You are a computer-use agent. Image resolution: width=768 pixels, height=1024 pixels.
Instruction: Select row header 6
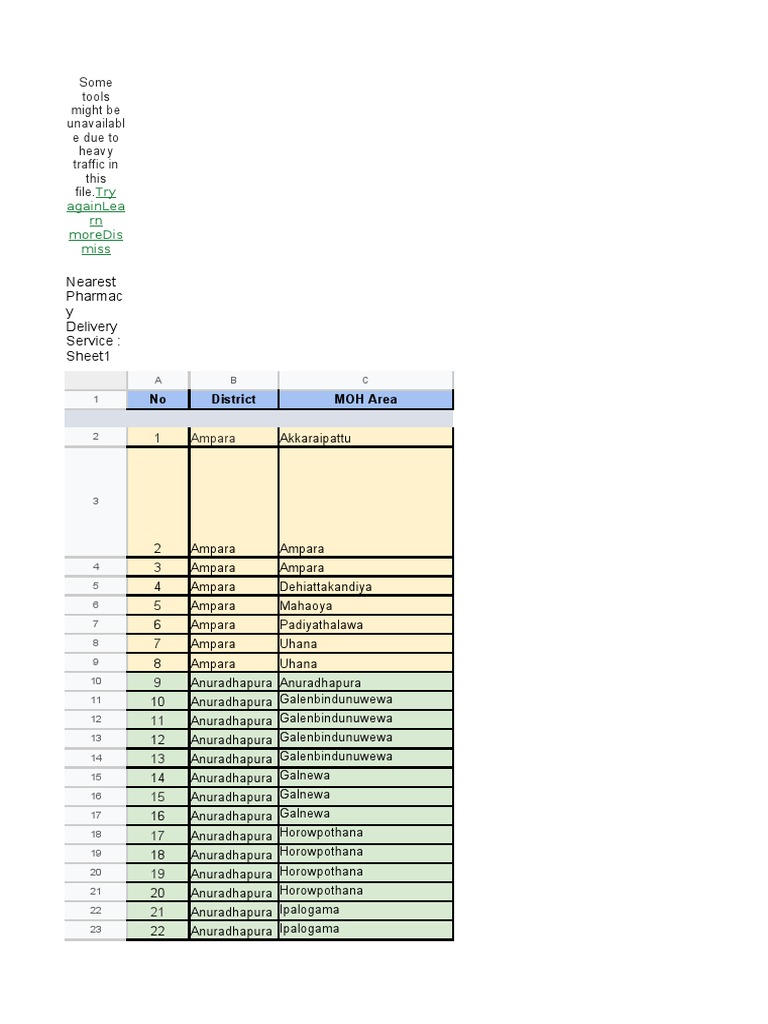(x=96, y=605)
